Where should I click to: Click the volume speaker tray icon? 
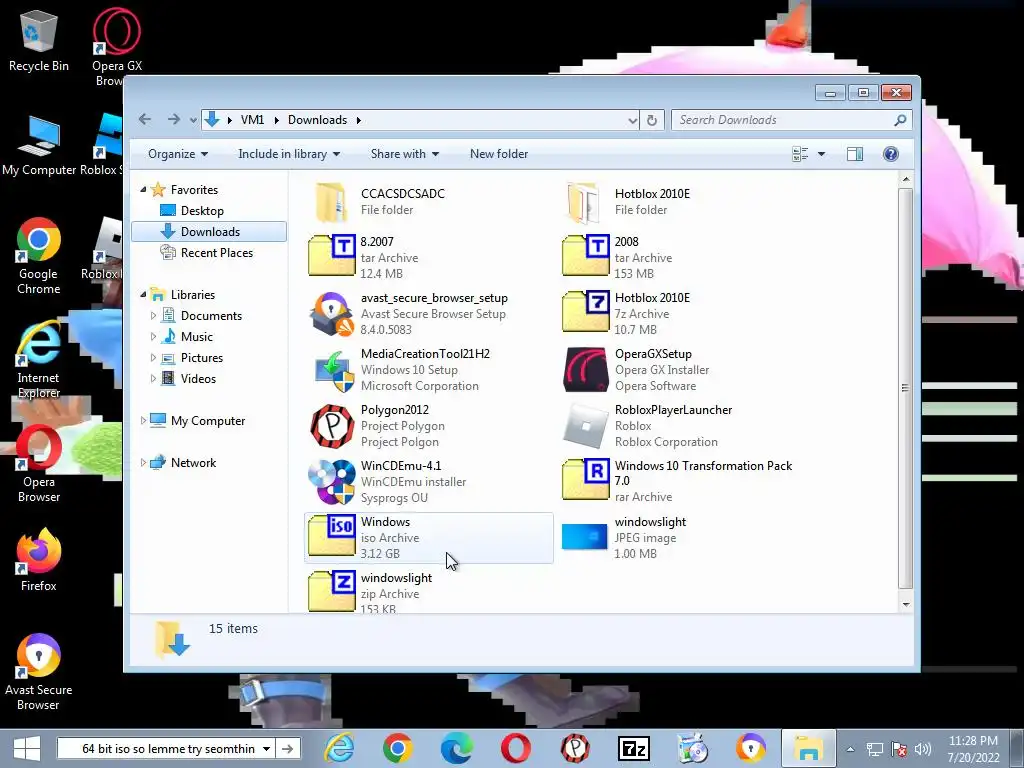(923, 749)
